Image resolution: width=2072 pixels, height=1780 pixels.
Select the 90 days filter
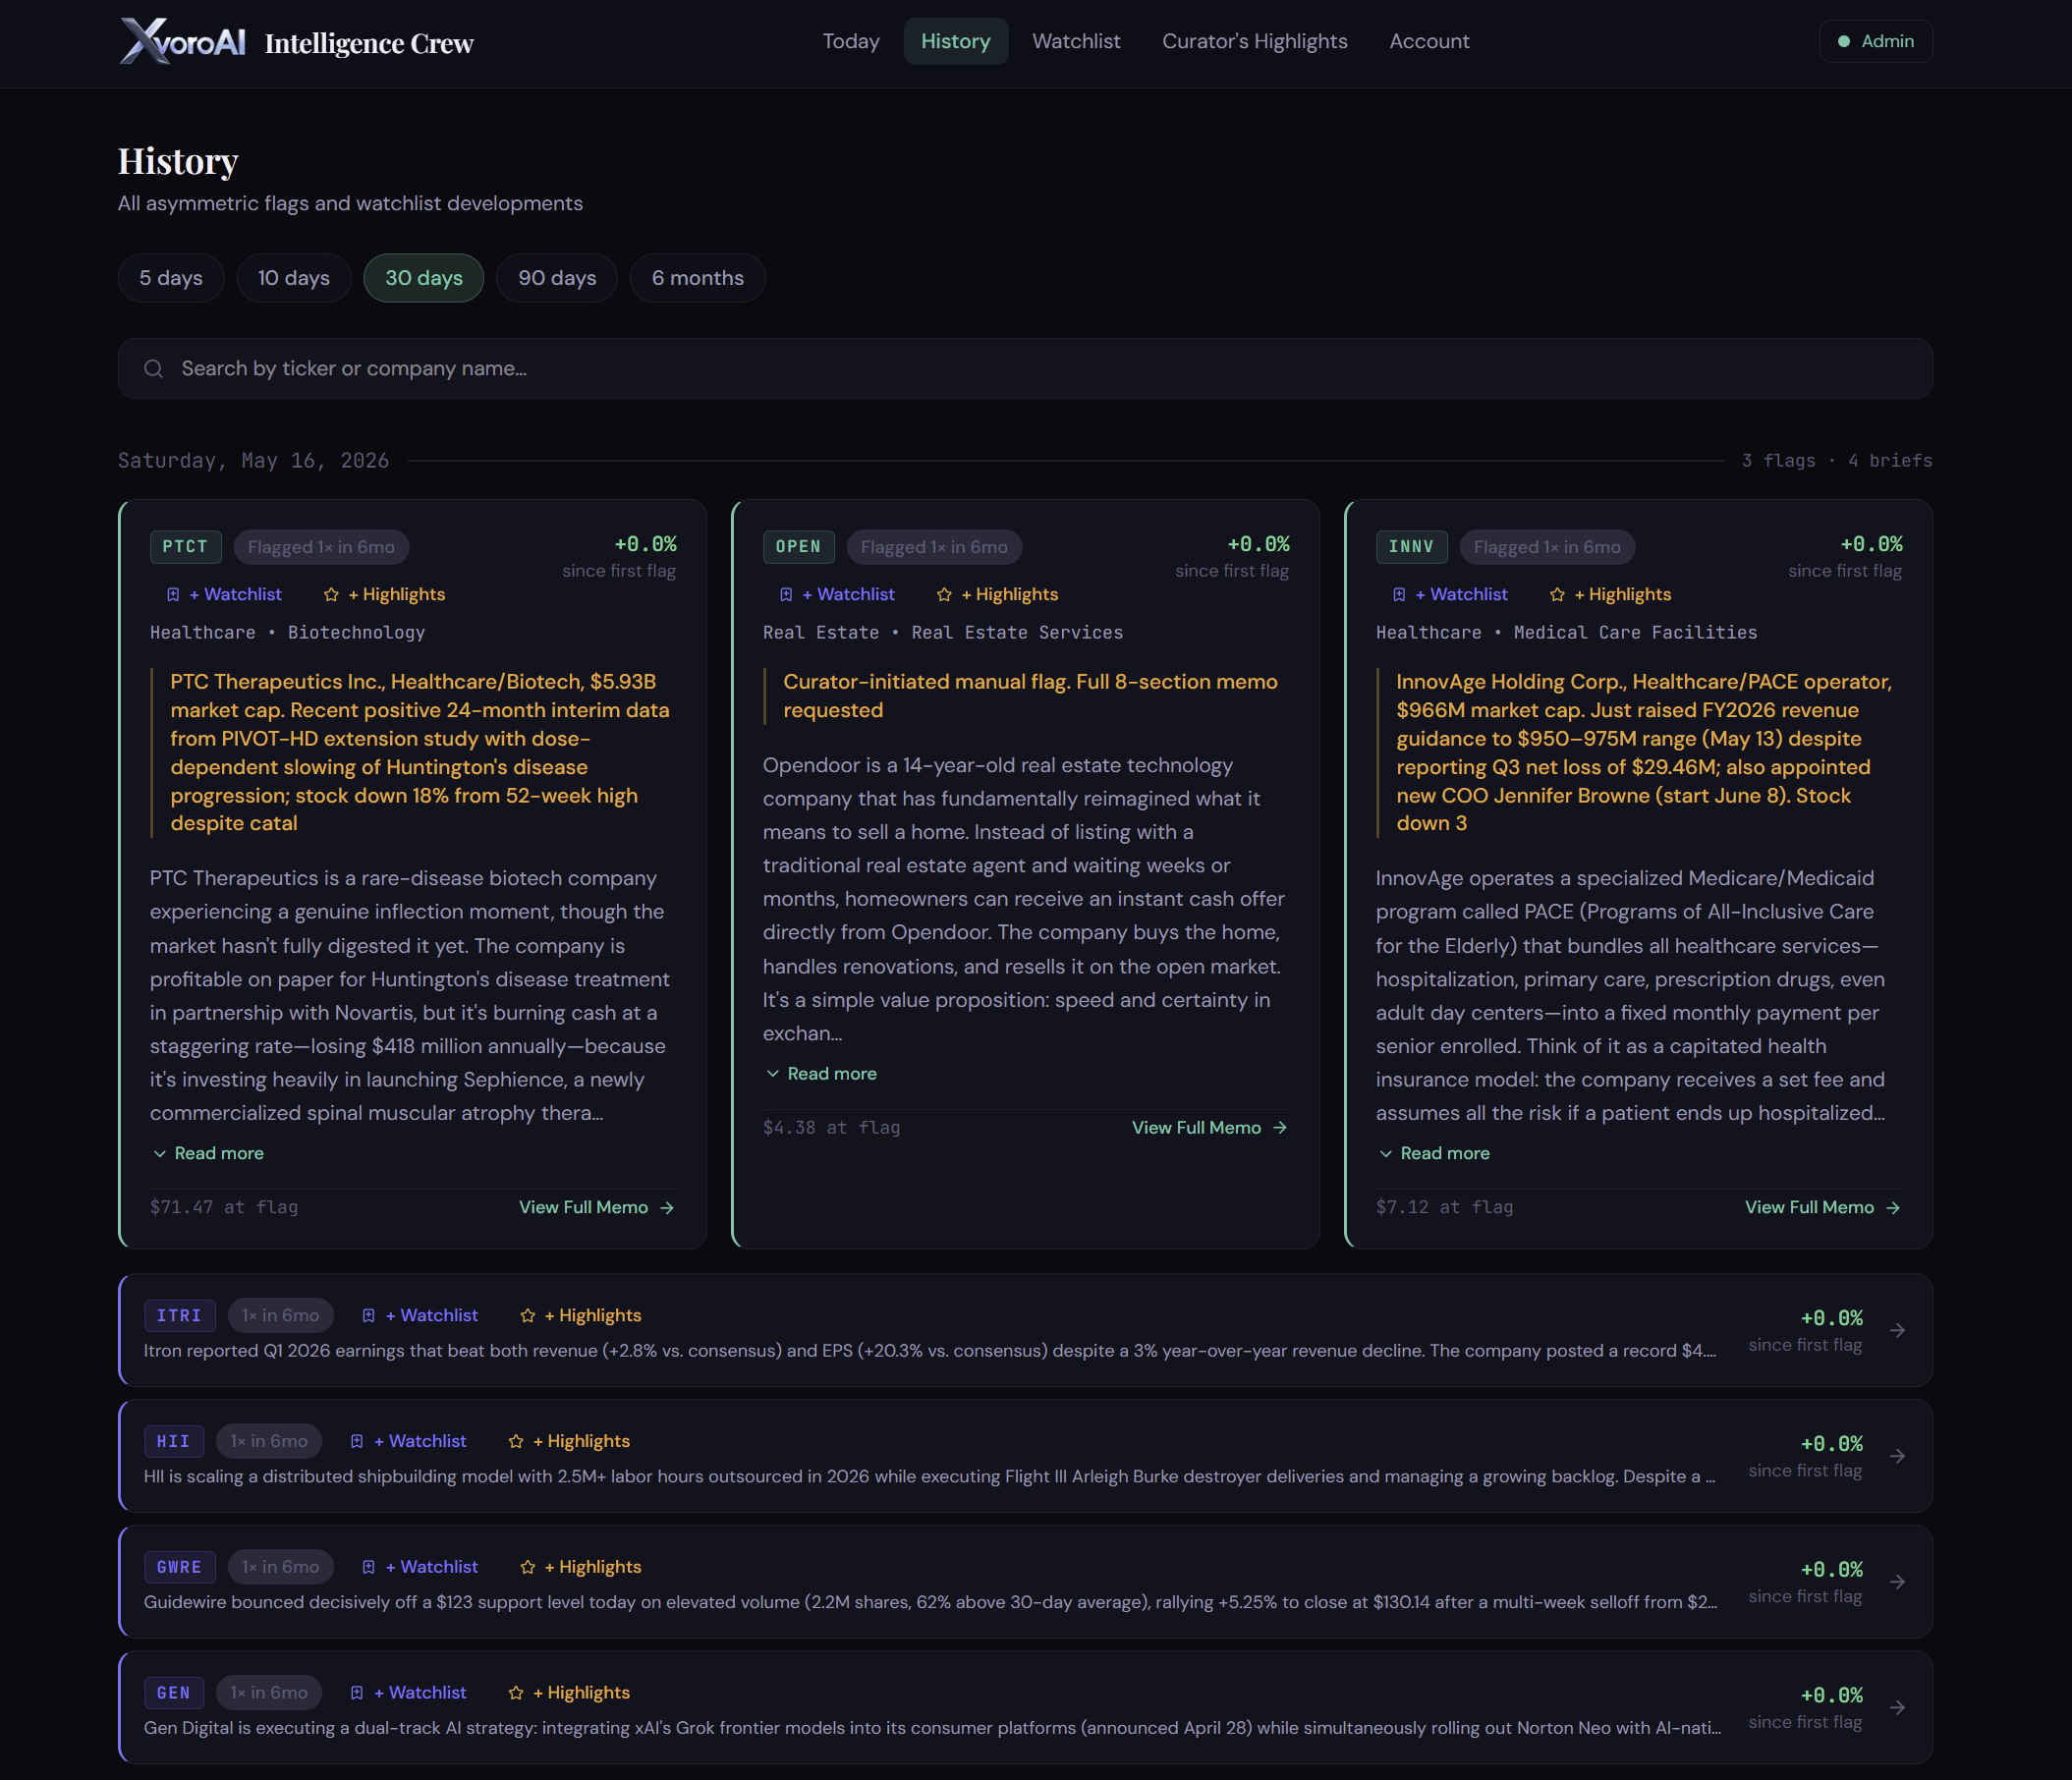click(557, 278)
